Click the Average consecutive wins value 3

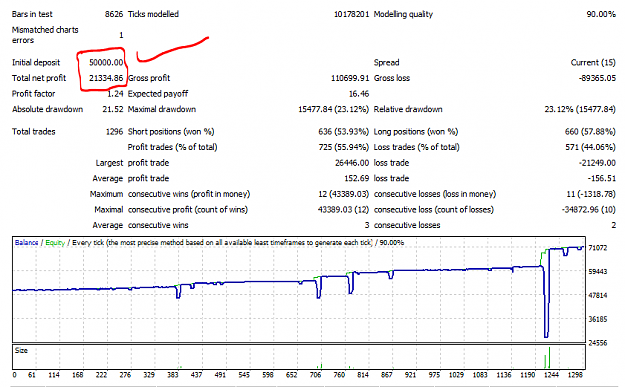click(x=367, y=225)
